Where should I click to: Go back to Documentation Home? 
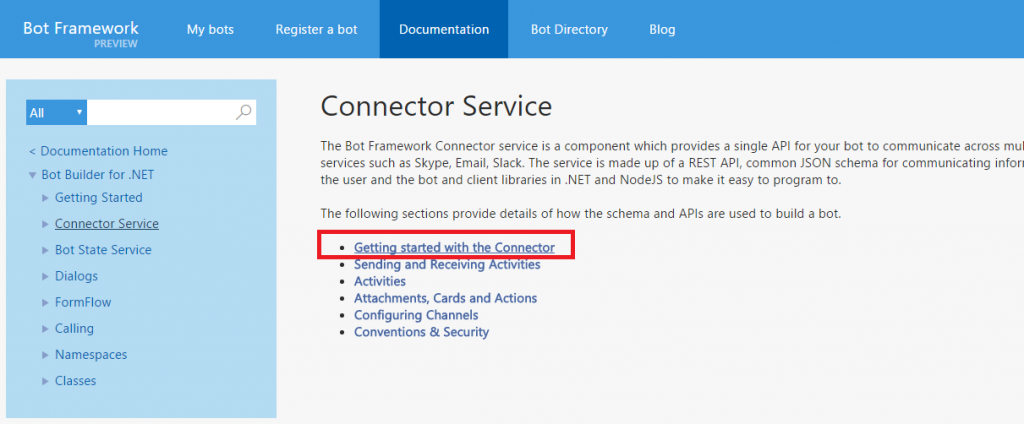99,151
